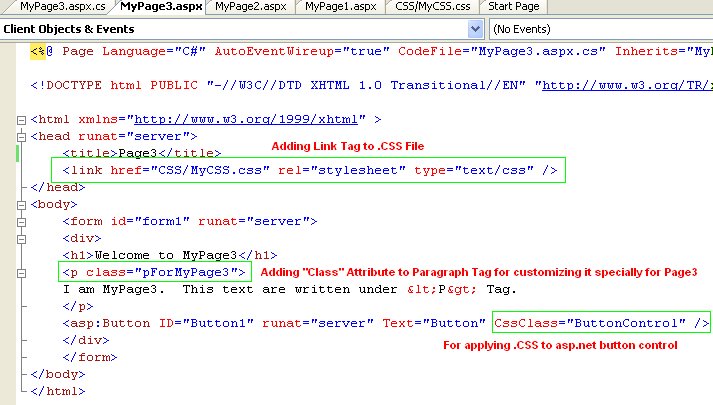Click the closing /p tag
The width and height of the screenshot is (713, 405).
tap(78, 306)
